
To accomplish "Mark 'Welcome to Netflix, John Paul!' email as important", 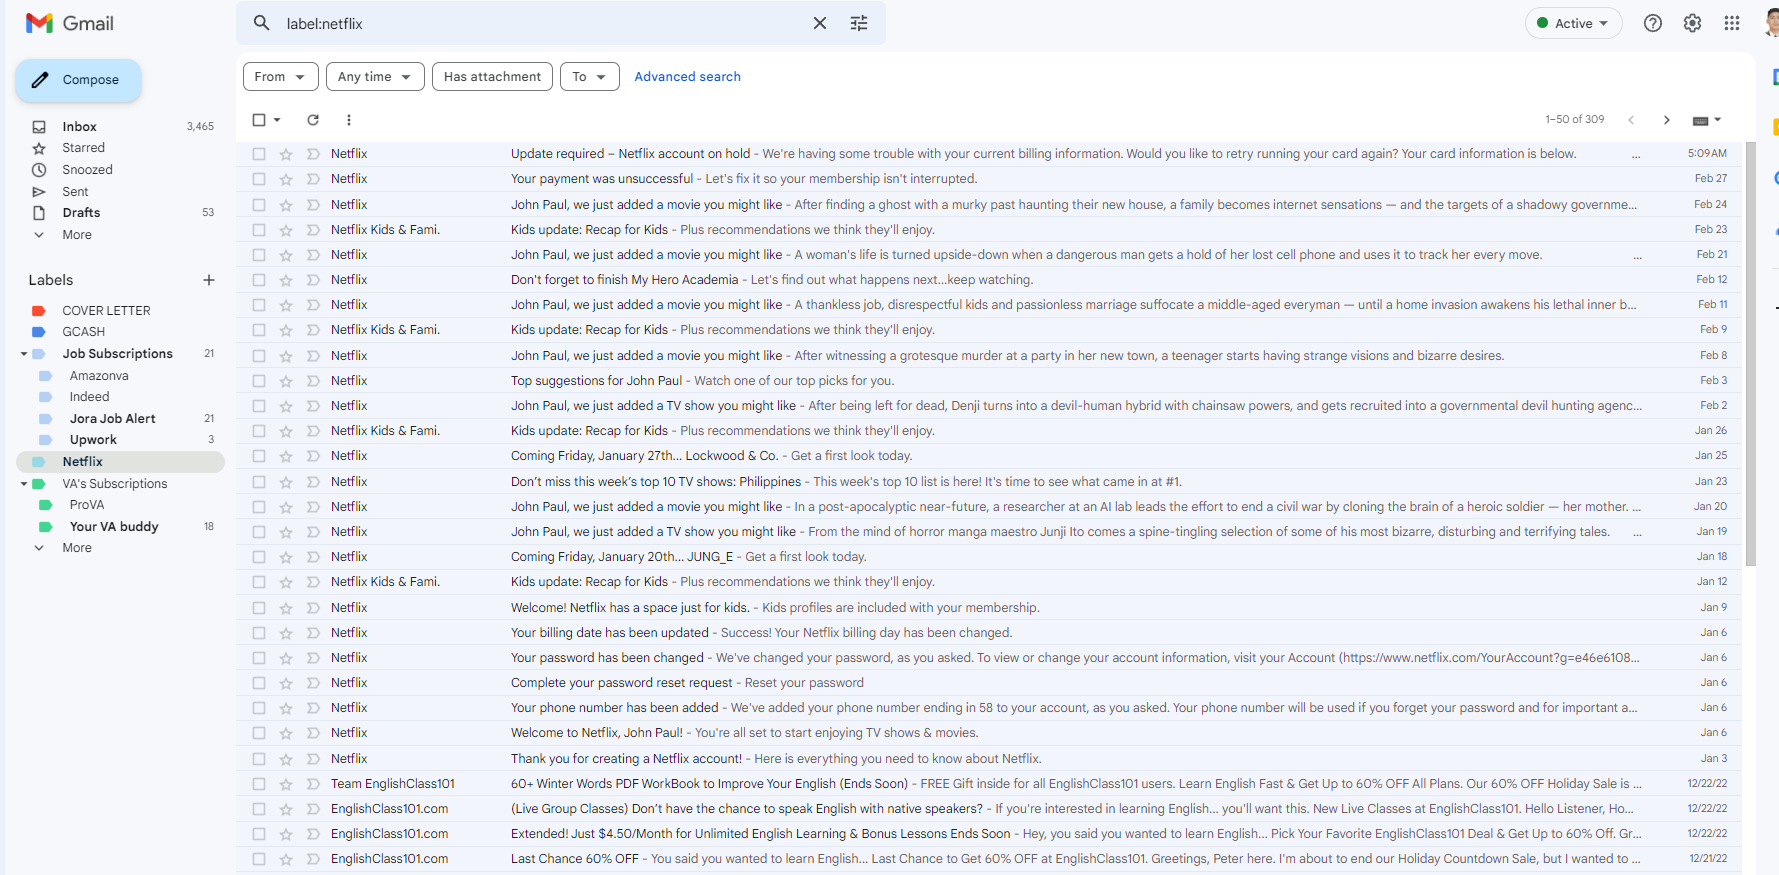I will 313,733.
